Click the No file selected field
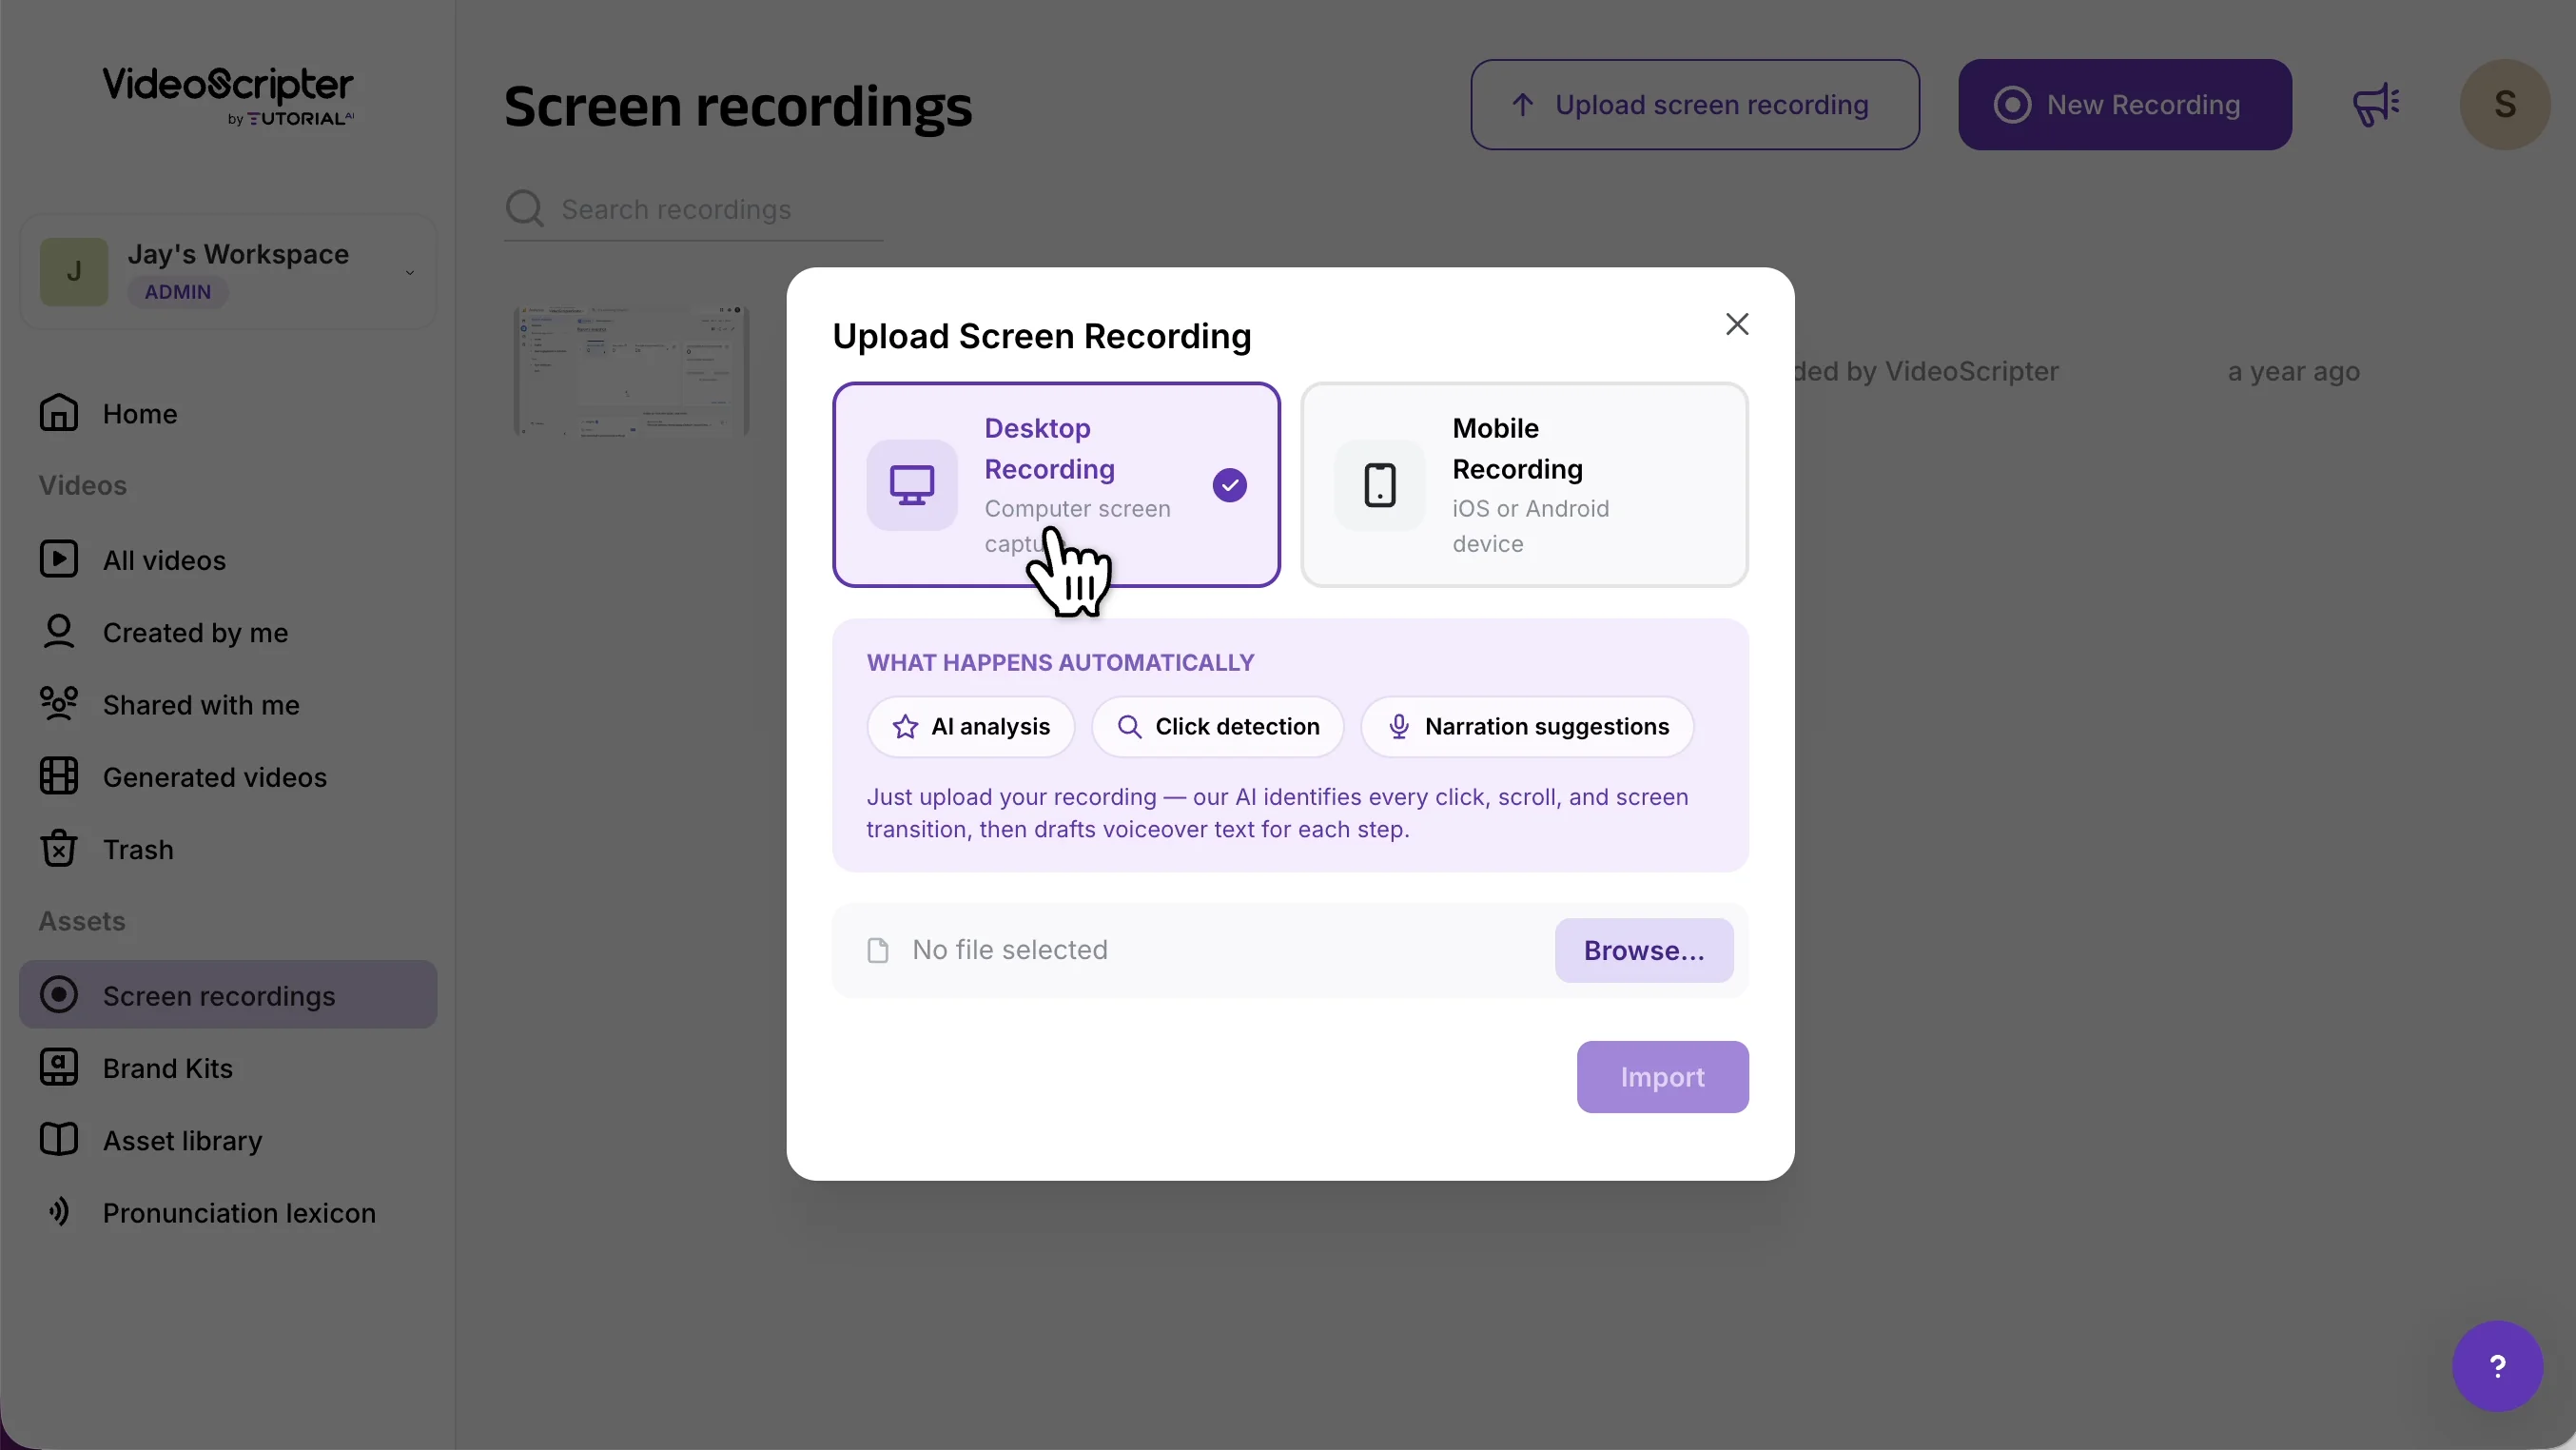The width and height of the screenshot is (2576, 1450). [1290, 950]
